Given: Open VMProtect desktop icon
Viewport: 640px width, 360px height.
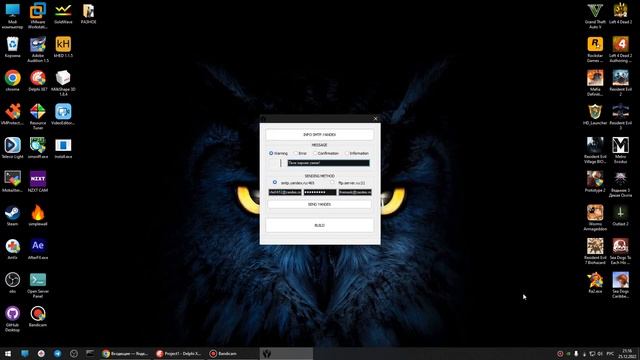Looking at the screenshot, I should 13,114.
